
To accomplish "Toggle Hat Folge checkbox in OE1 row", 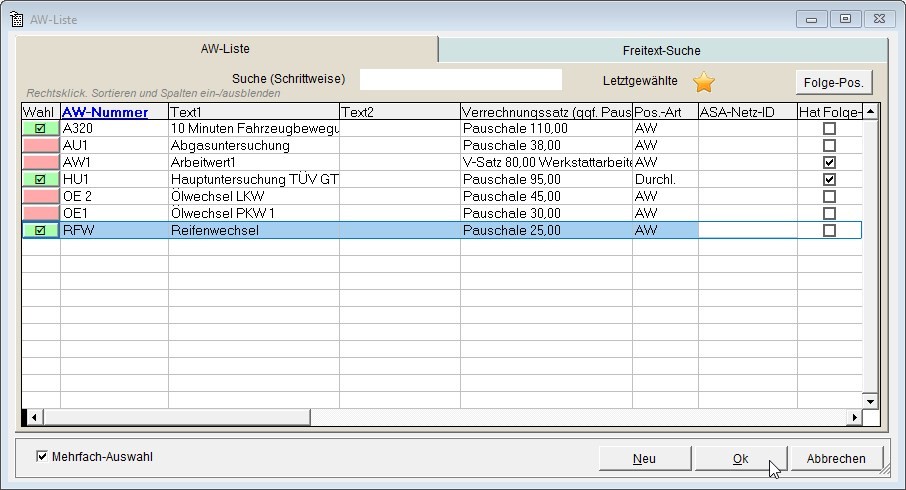I will pos(829,213).
